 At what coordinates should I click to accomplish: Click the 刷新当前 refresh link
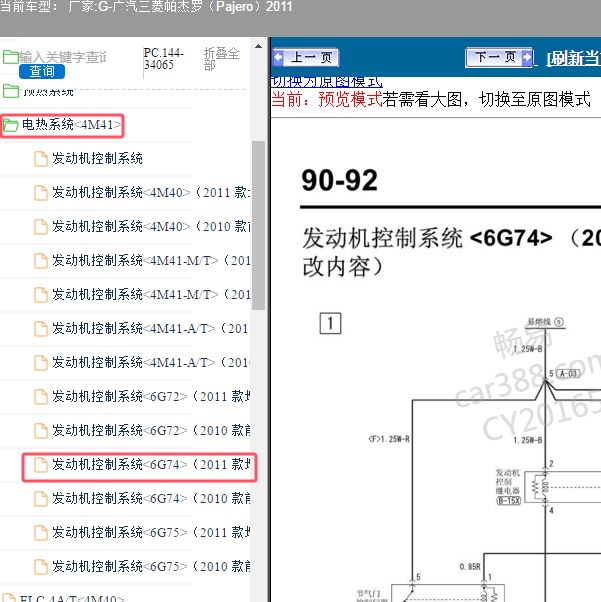[x=574, y=58]
